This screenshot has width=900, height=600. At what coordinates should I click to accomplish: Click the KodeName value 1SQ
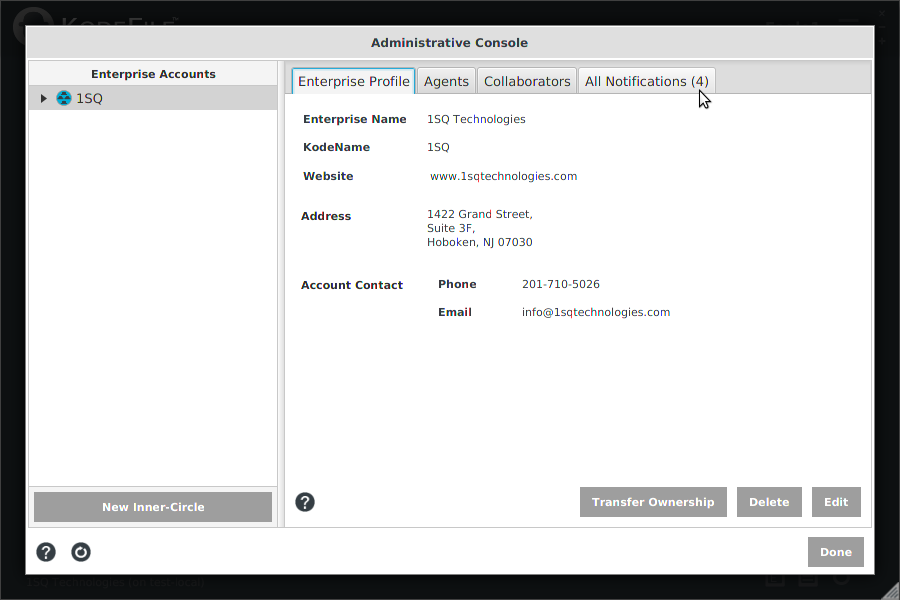(438, 148)
